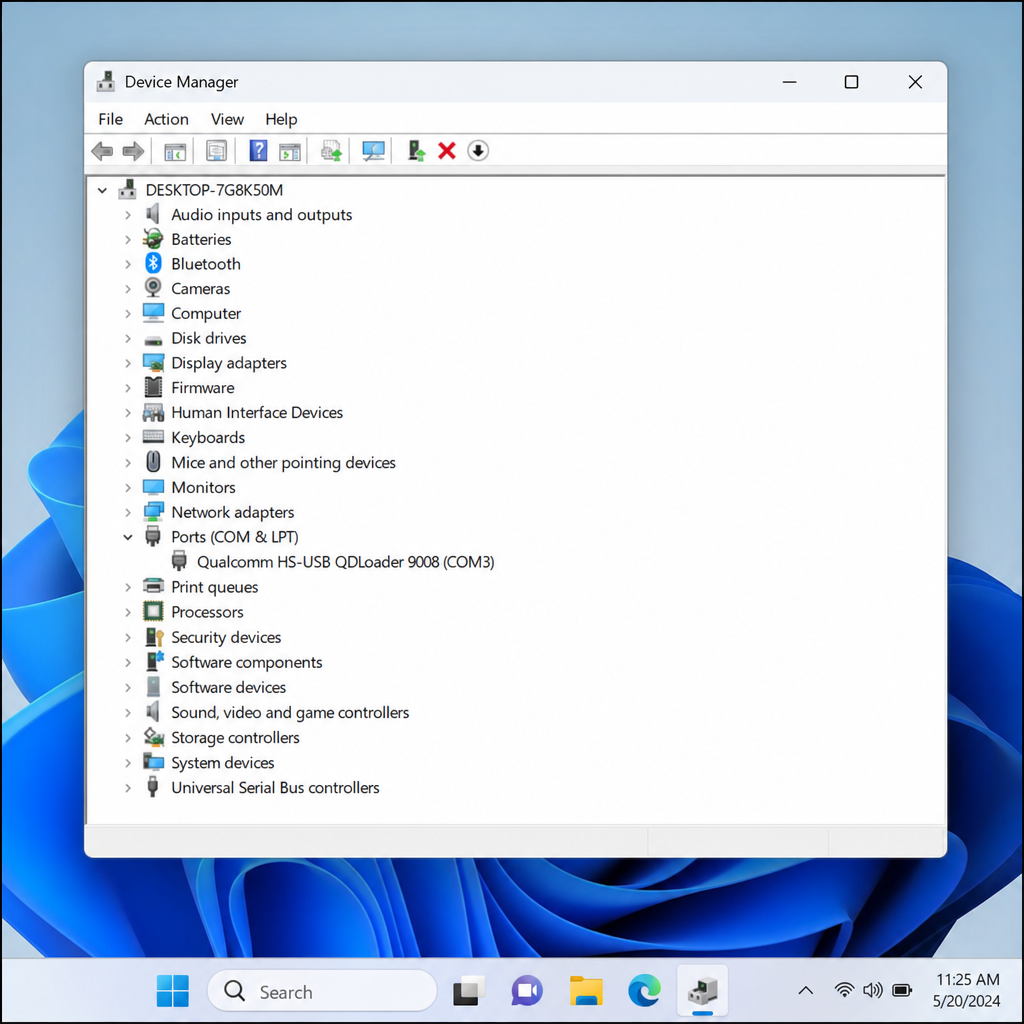Select the Computer category label
The image size is (1024, 1024).
click(x=206, y=313)
